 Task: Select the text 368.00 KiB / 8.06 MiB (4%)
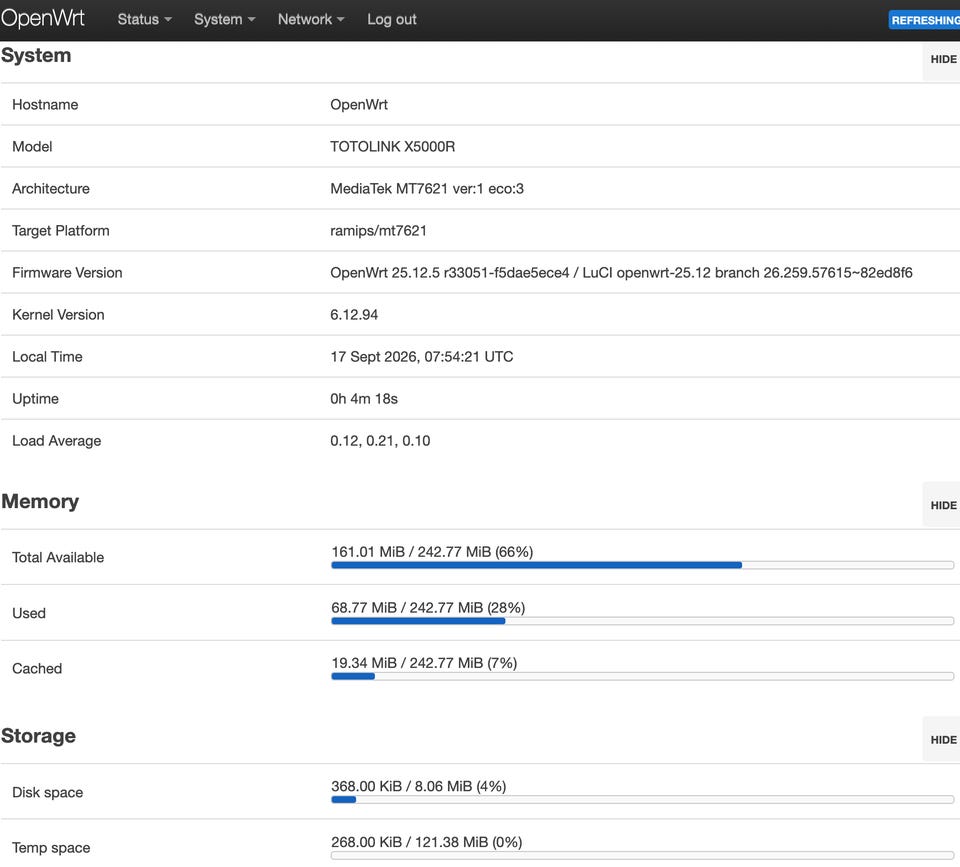coord(419,786)
